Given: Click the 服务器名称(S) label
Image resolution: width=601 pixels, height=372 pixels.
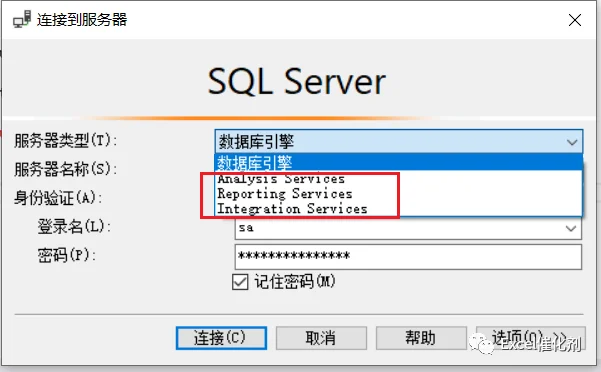Looking at the screenshot, I should (x=66, y=169).
